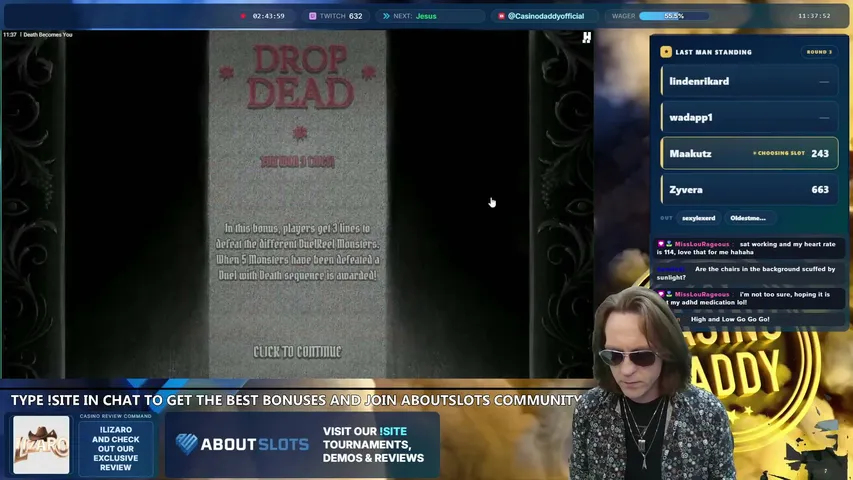853x480 pixels.
Task: Click the Hacksaw logo in game corner
Action: (586, 38)
